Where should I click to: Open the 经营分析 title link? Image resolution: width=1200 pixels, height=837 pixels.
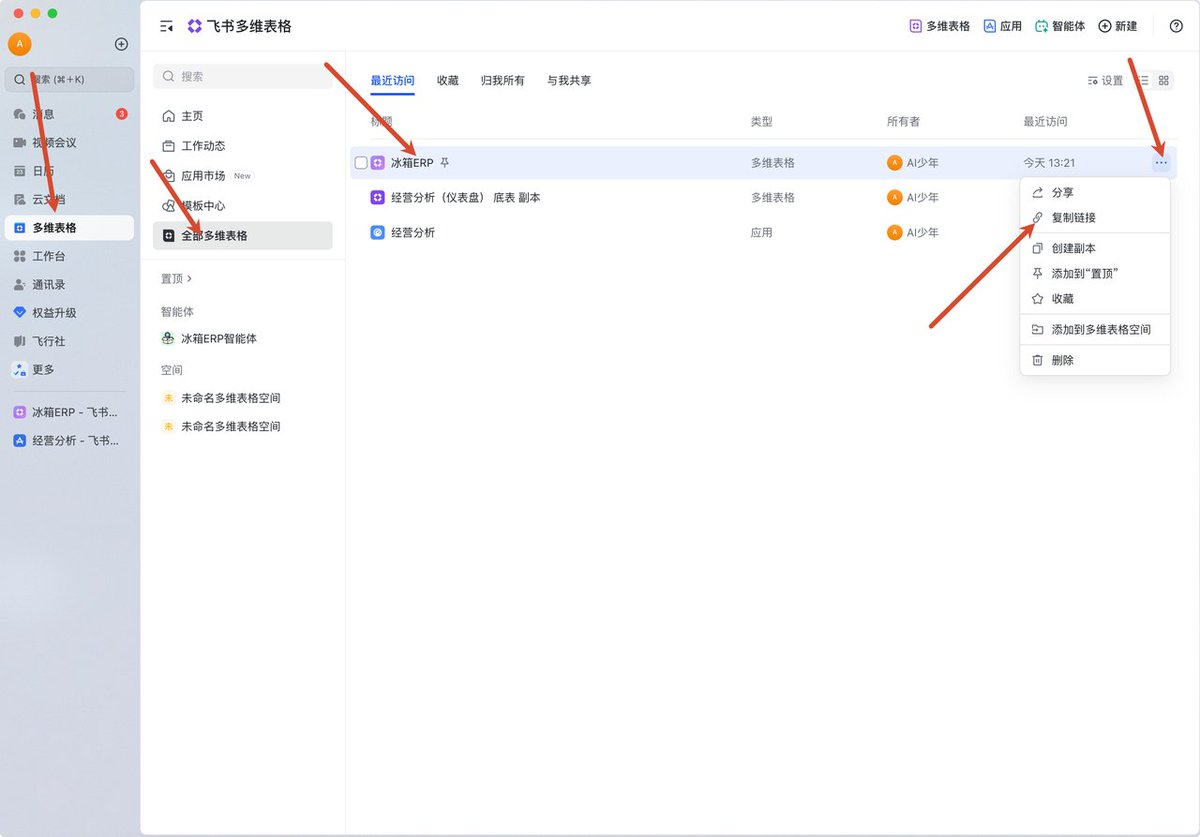tap(413, 232)
